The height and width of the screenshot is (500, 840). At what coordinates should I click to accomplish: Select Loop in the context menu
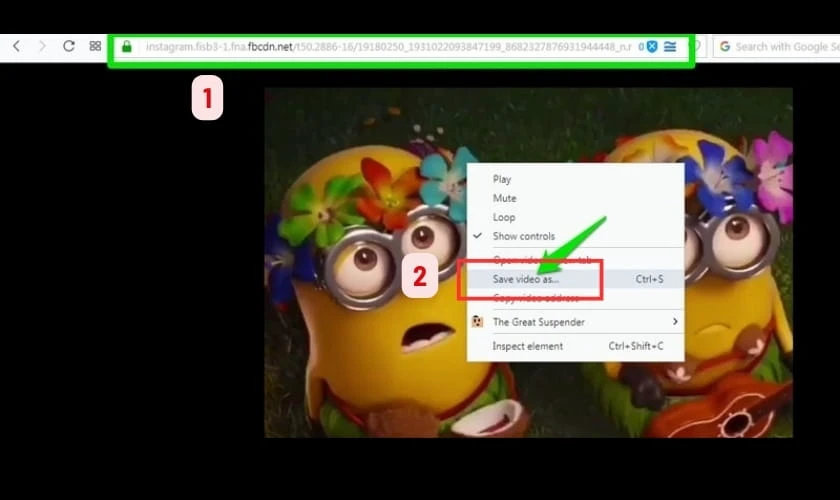575,217
